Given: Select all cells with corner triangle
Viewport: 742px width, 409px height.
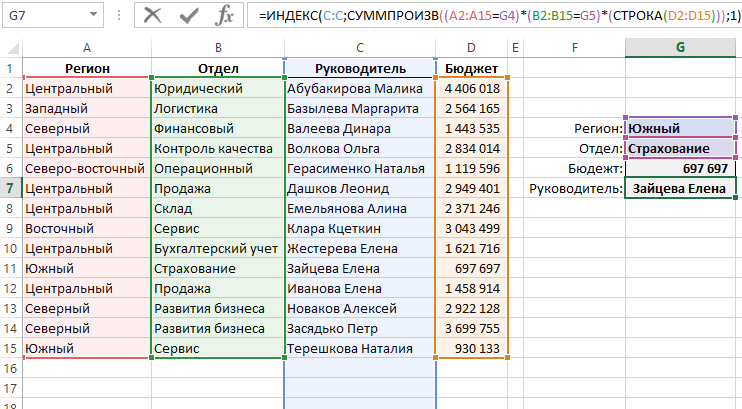Looking at the screenshot, I should tap(11, 48).
